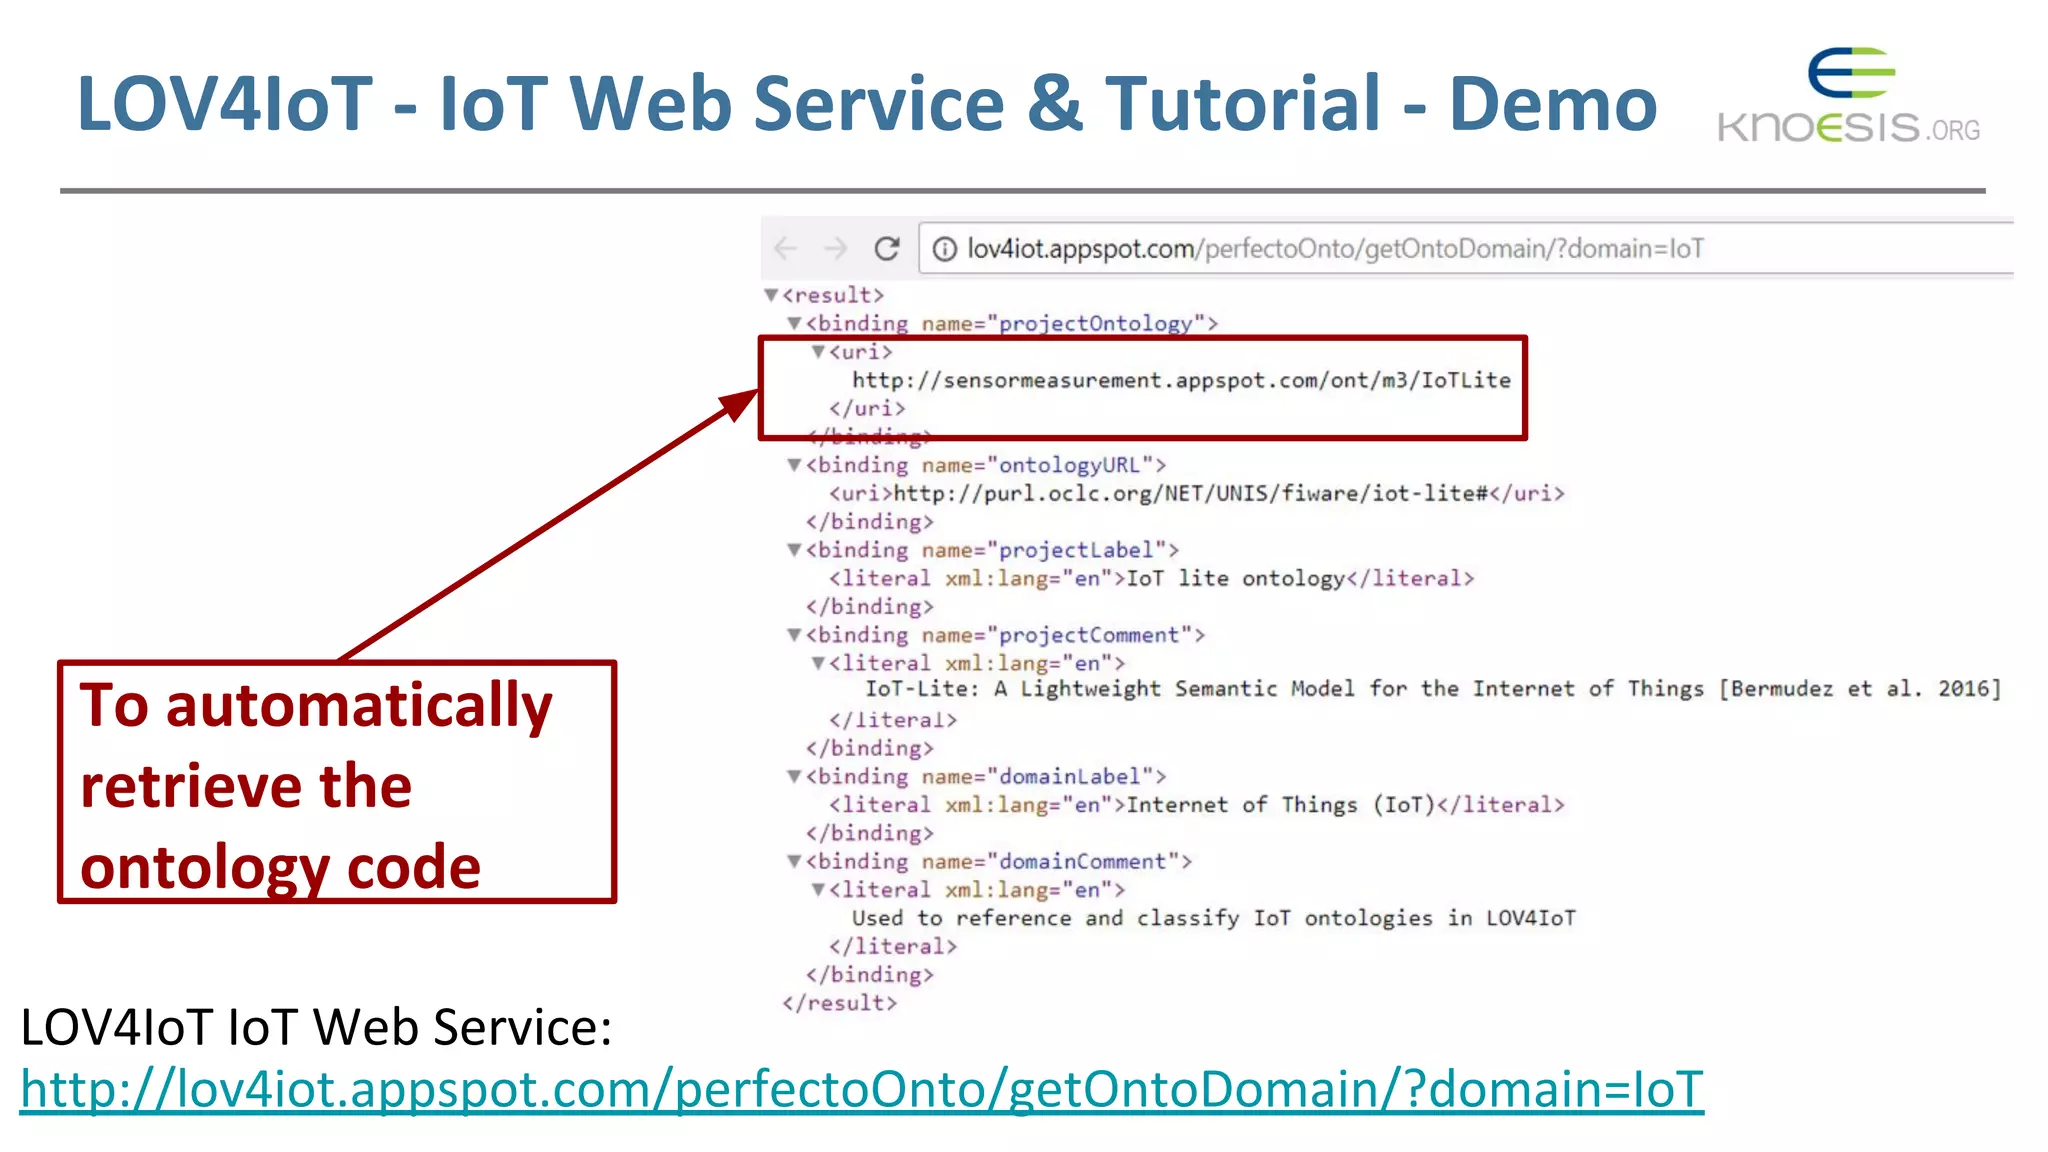Collapse the first uri element triangle

(x=818, y=351)
